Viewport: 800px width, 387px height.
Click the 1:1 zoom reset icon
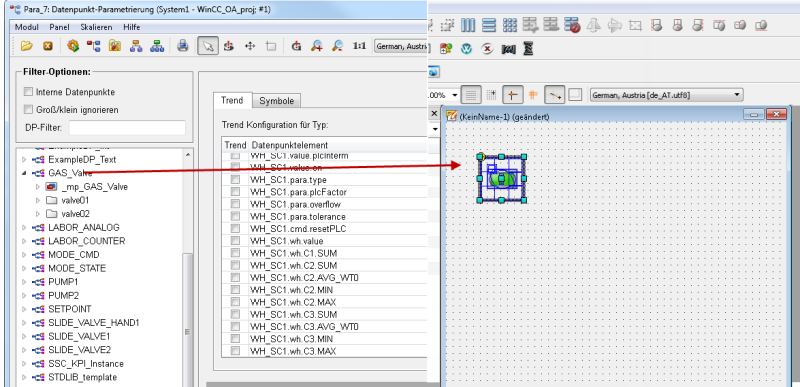(x=359, y=46)
